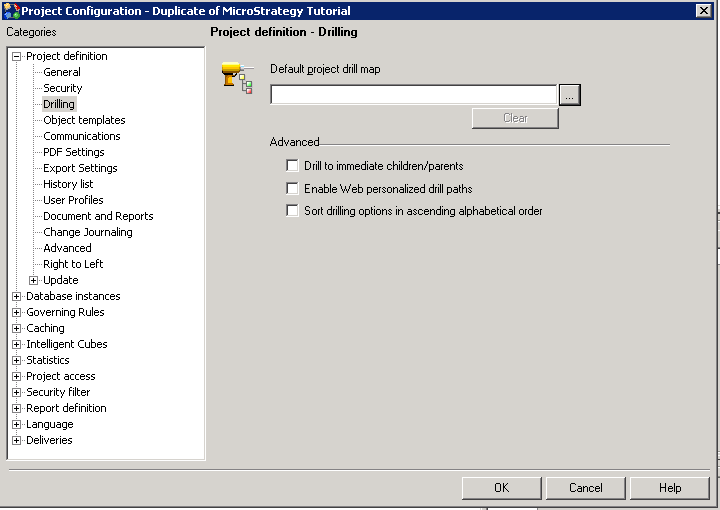Expand the Database instances node
The width and height of the screenshot is (720, 510).
click(x=17, y=297)
